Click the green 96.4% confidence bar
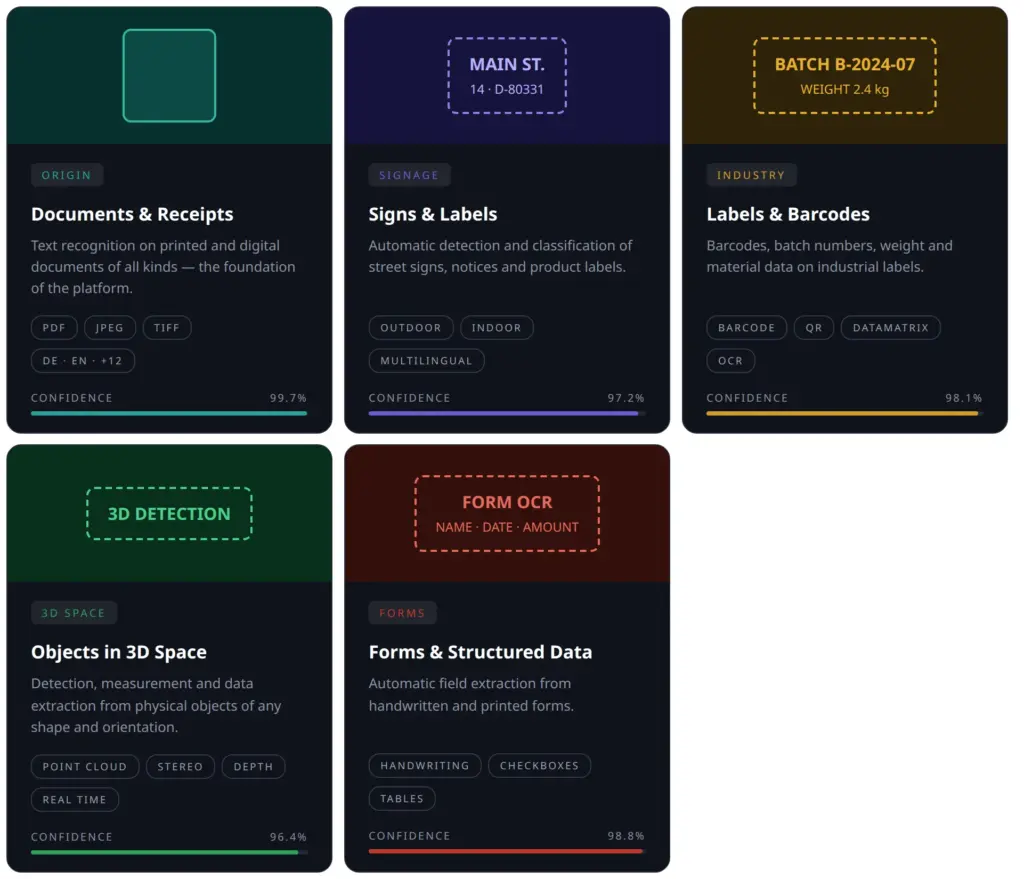1024x879 pixels. (168, 852)
